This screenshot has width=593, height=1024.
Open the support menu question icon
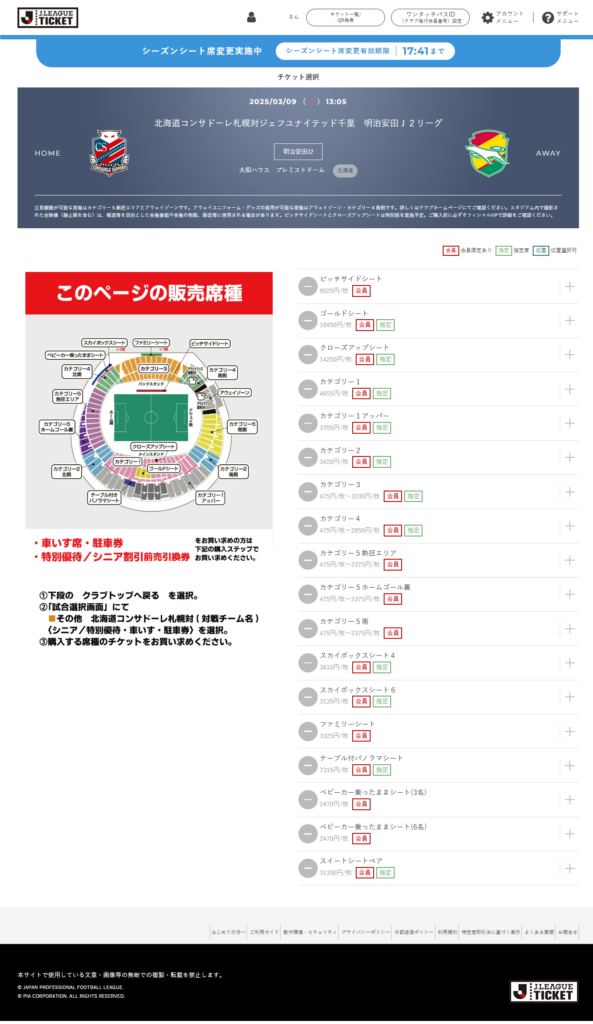(x=547, y=18)
